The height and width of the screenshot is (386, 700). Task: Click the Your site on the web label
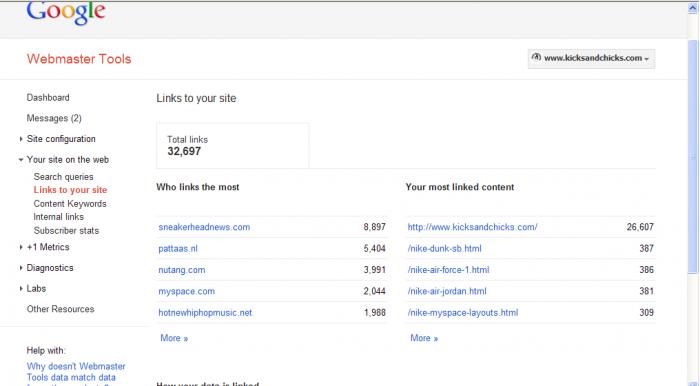coord(68,159)
